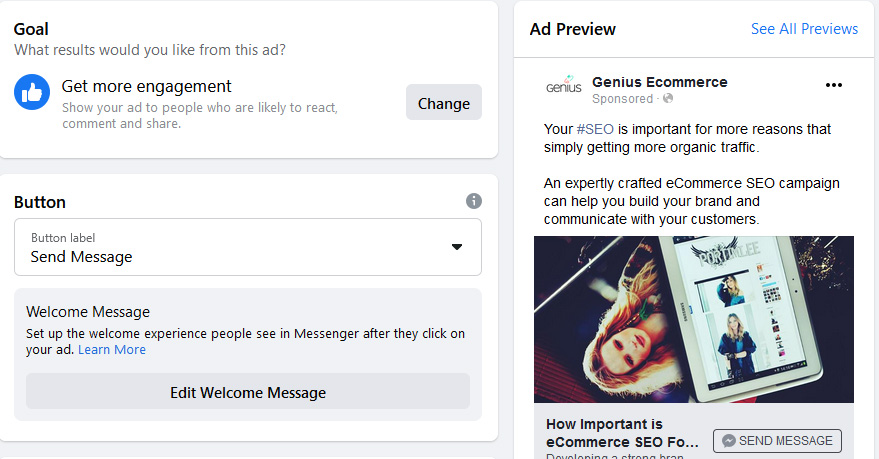The image size is (879, 459).
Task: Click the Welcome Message heading
Action: point(88,312)
